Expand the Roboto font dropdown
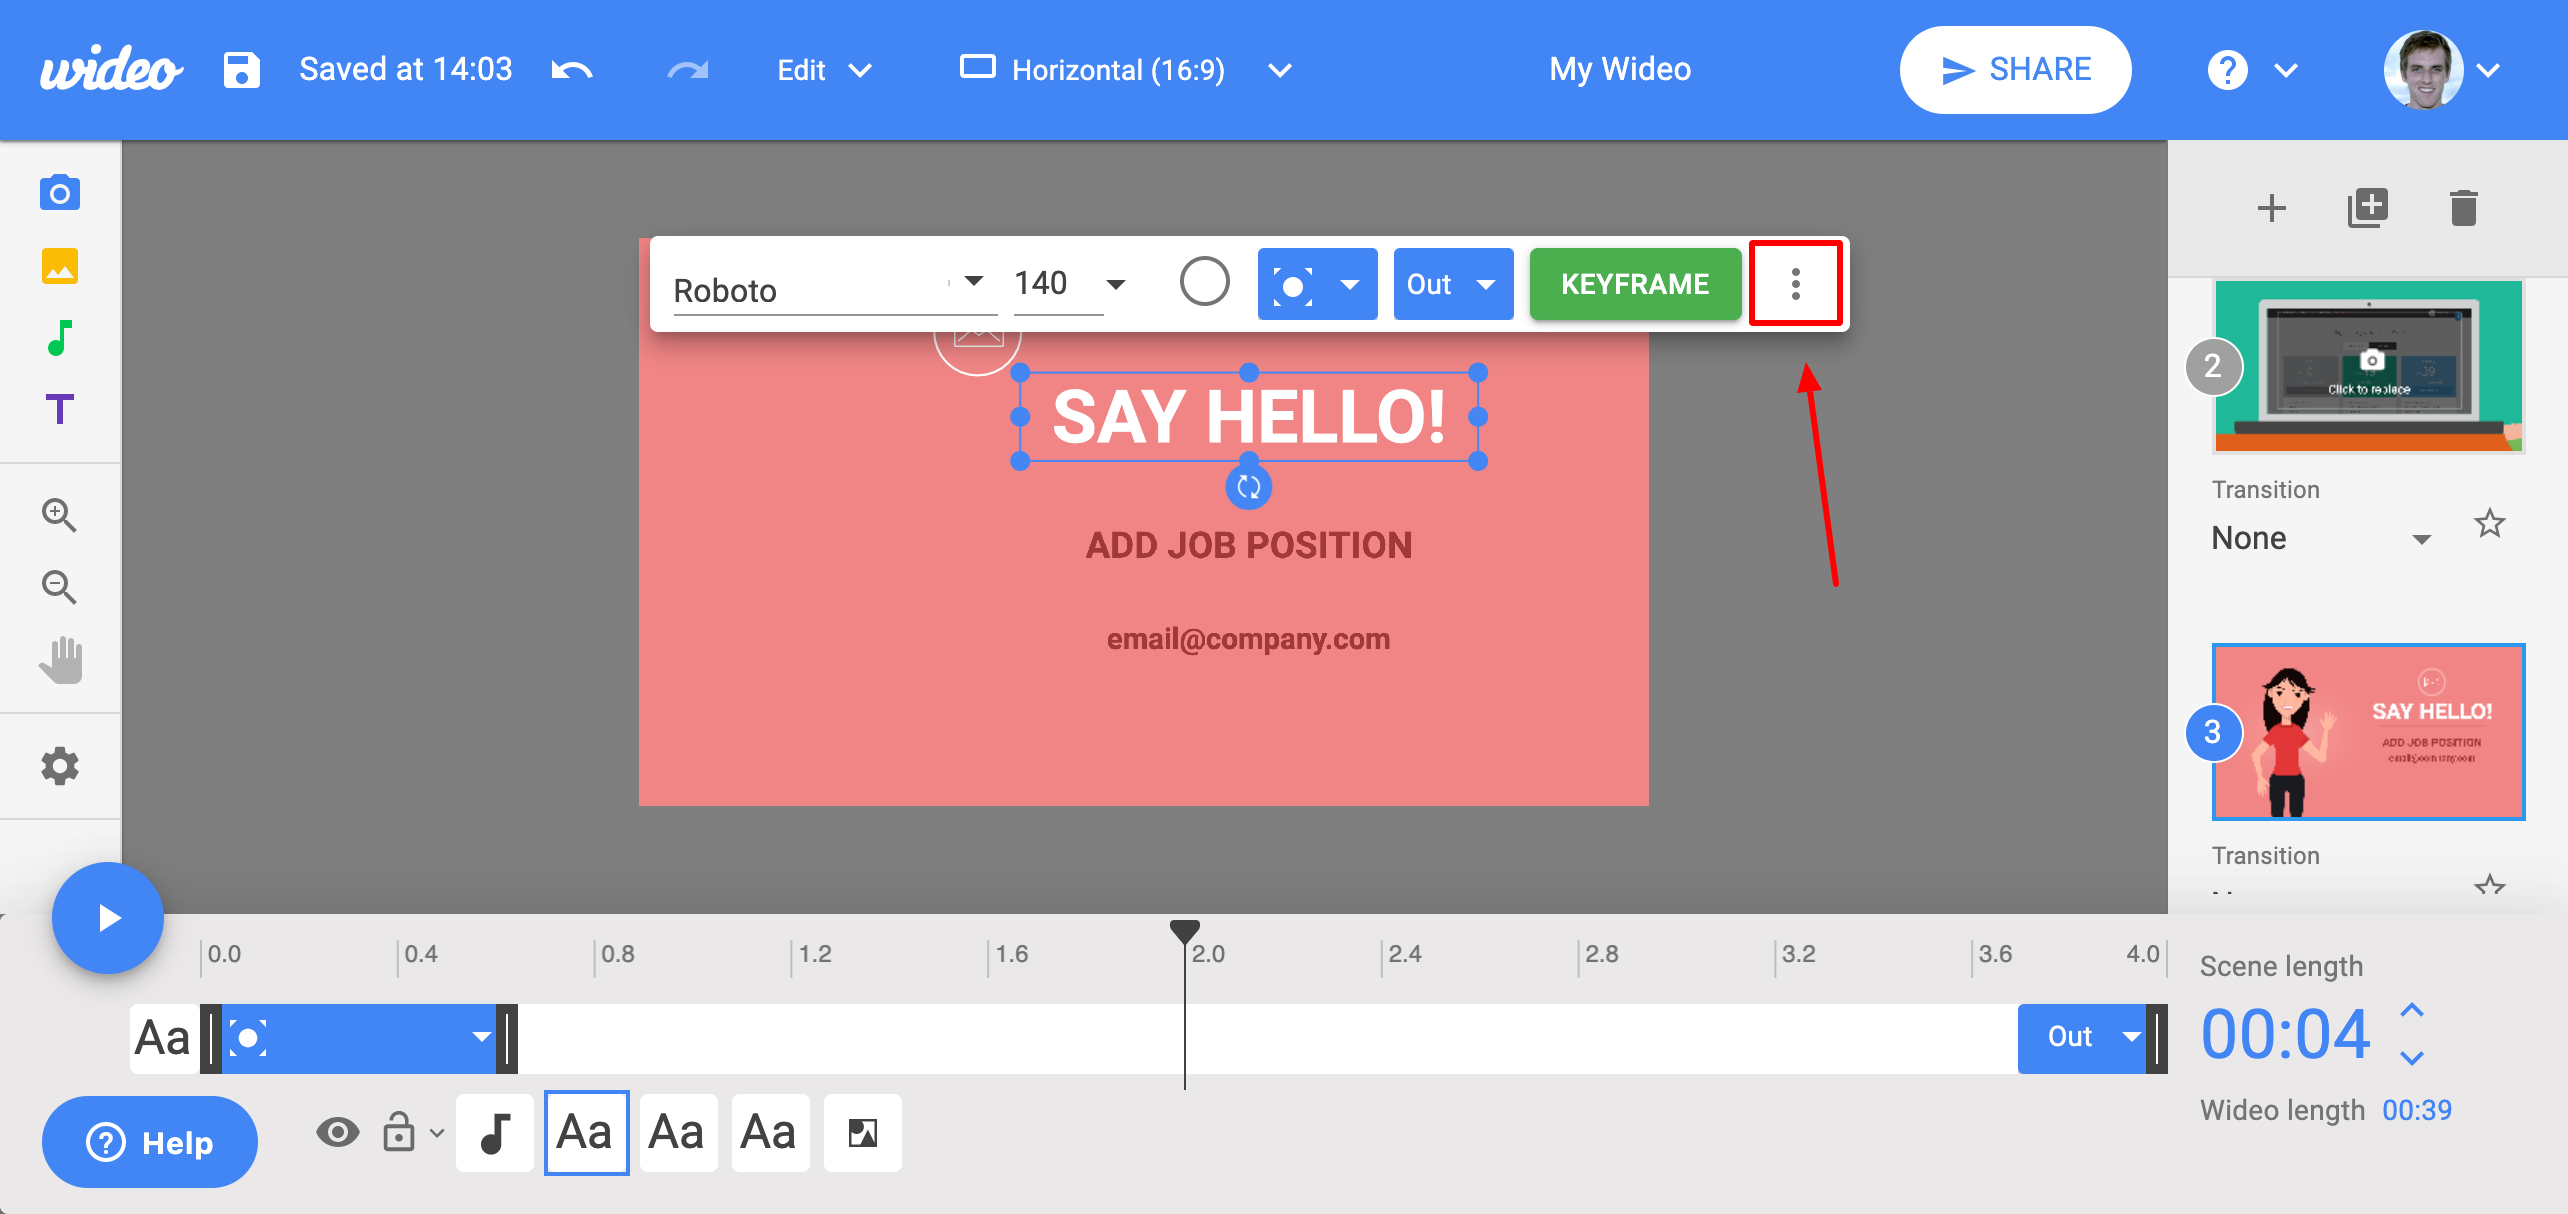This screenshot has height=1214, width=2568. coord(972,283)
